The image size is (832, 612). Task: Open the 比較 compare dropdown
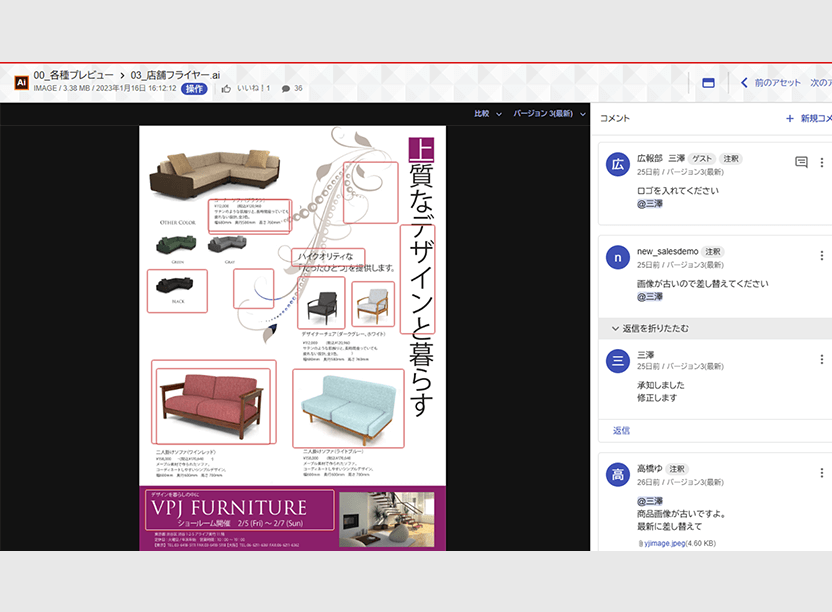tap(488, 114)
